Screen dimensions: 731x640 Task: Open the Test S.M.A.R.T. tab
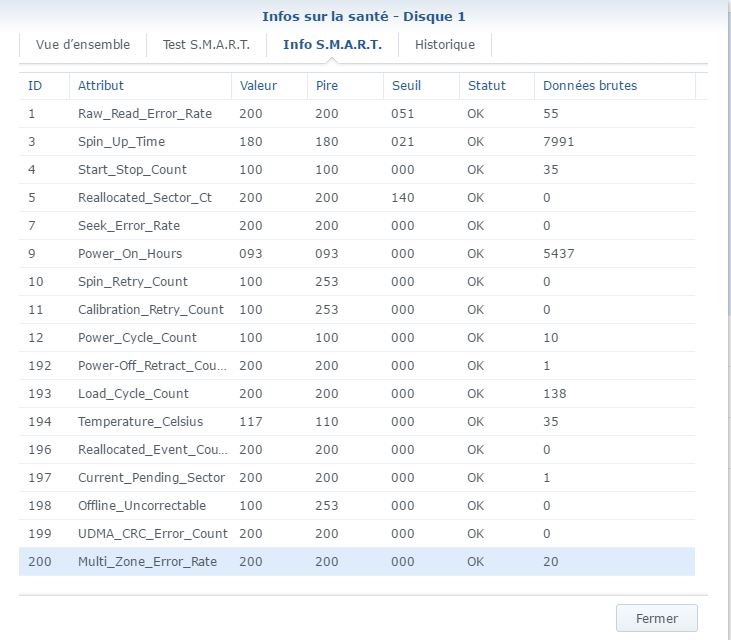tap(206, 45)
